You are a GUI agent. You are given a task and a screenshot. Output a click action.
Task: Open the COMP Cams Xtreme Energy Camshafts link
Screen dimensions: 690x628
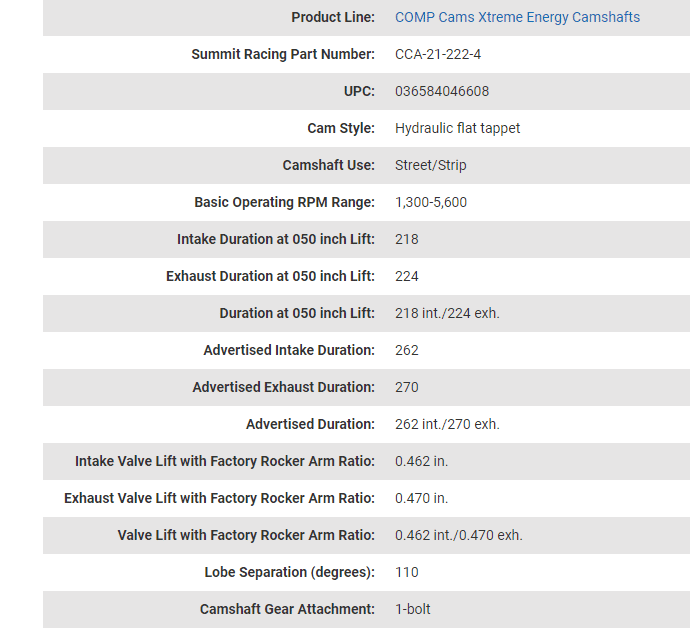pos(517,17)
